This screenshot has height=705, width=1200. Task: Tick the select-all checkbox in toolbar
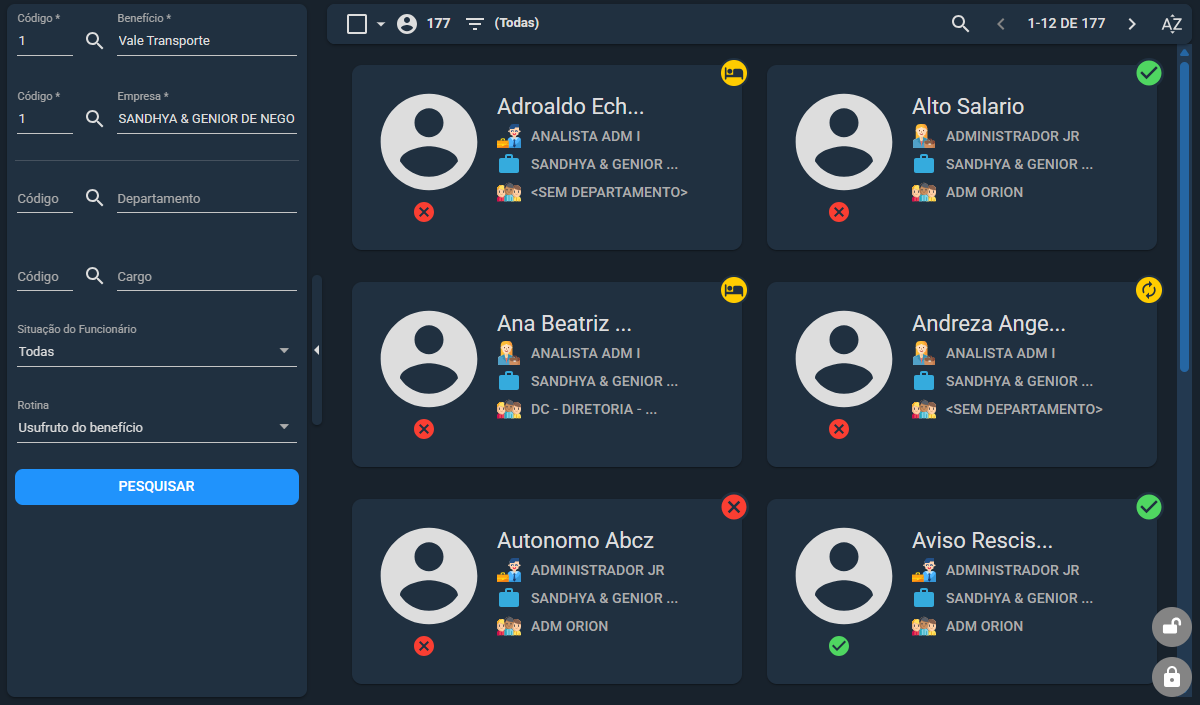pos(357,24)
